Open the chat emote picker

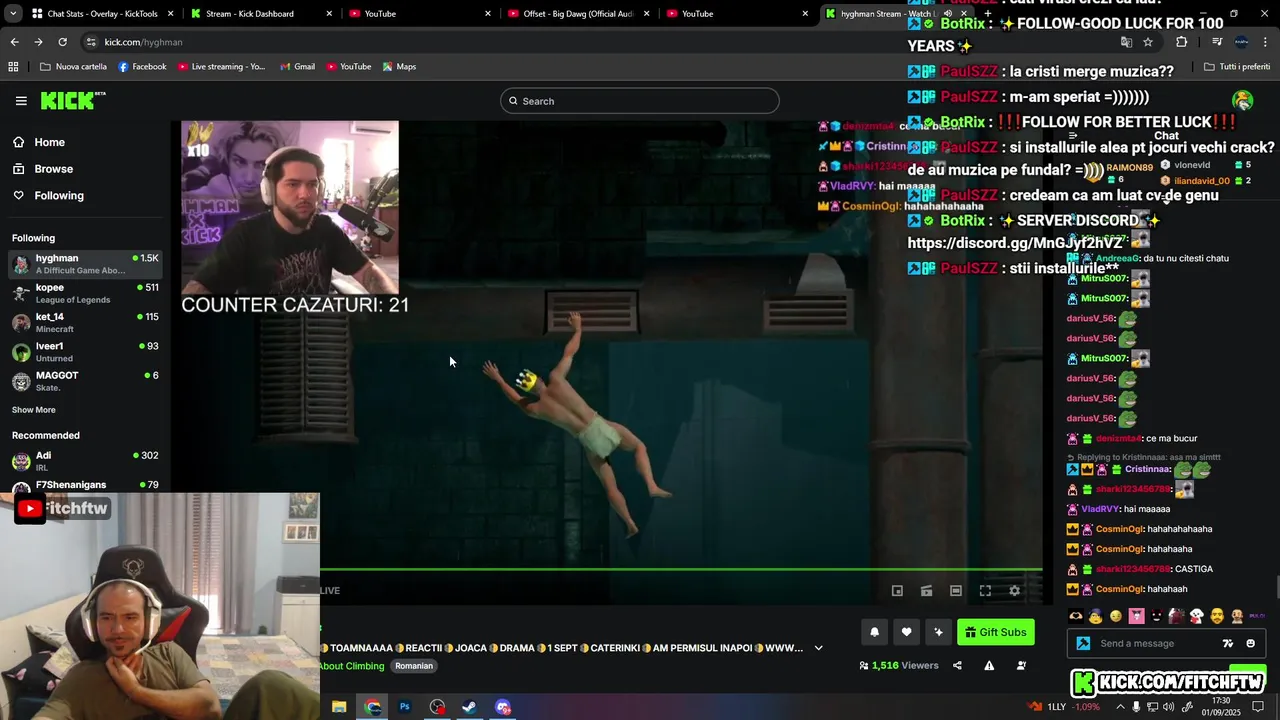(1251, 644)
